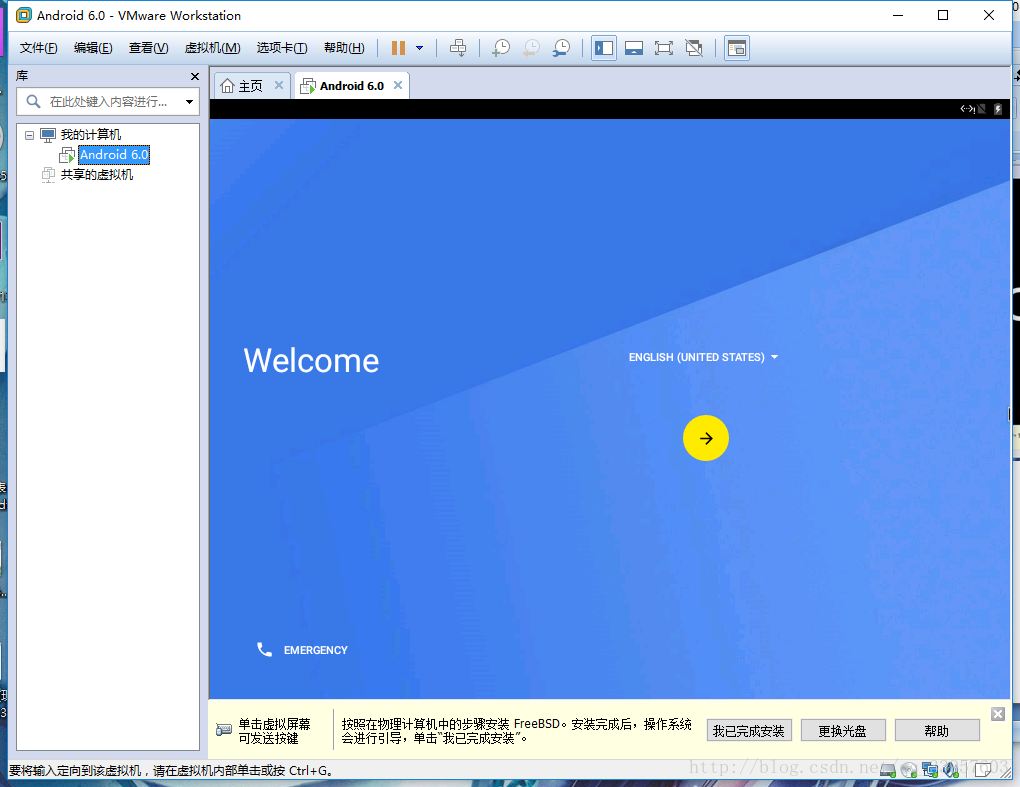1020x787 pixels.
Task: Click the Send Ctrl+Alt+Del toolbar icon
Action: (x=458, y=47)
